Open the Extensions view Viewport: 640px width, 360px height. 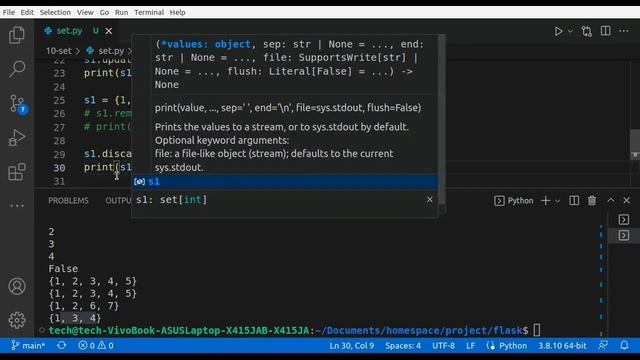pos(17,172)
